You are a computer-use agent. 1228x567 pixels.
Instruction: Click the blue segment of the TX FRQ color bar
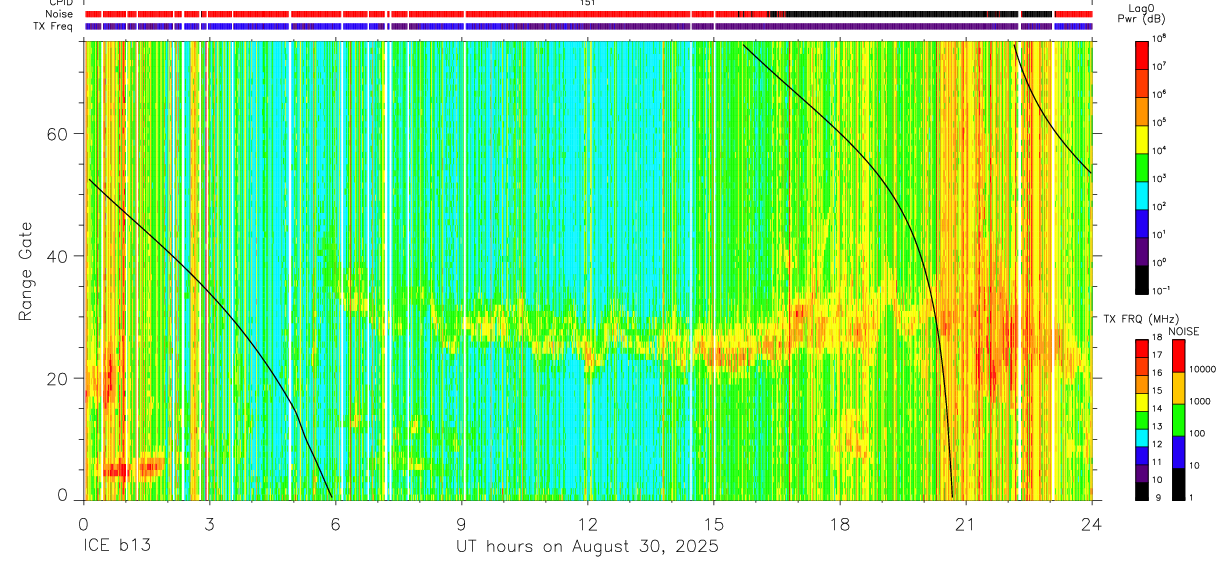[x=1142, y=455]
